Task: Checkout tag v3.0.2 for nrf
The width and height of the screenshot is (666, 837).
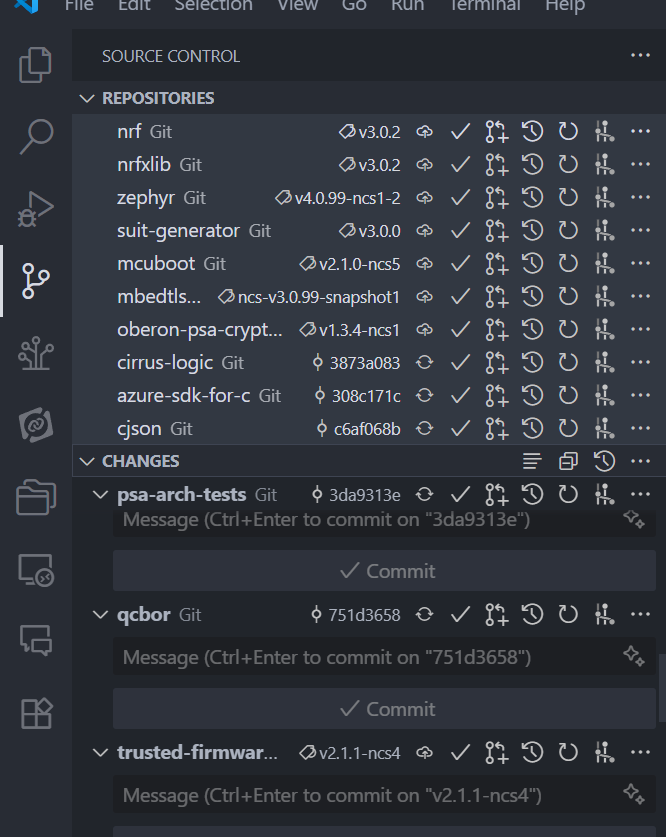Action: tap(370, 132)
